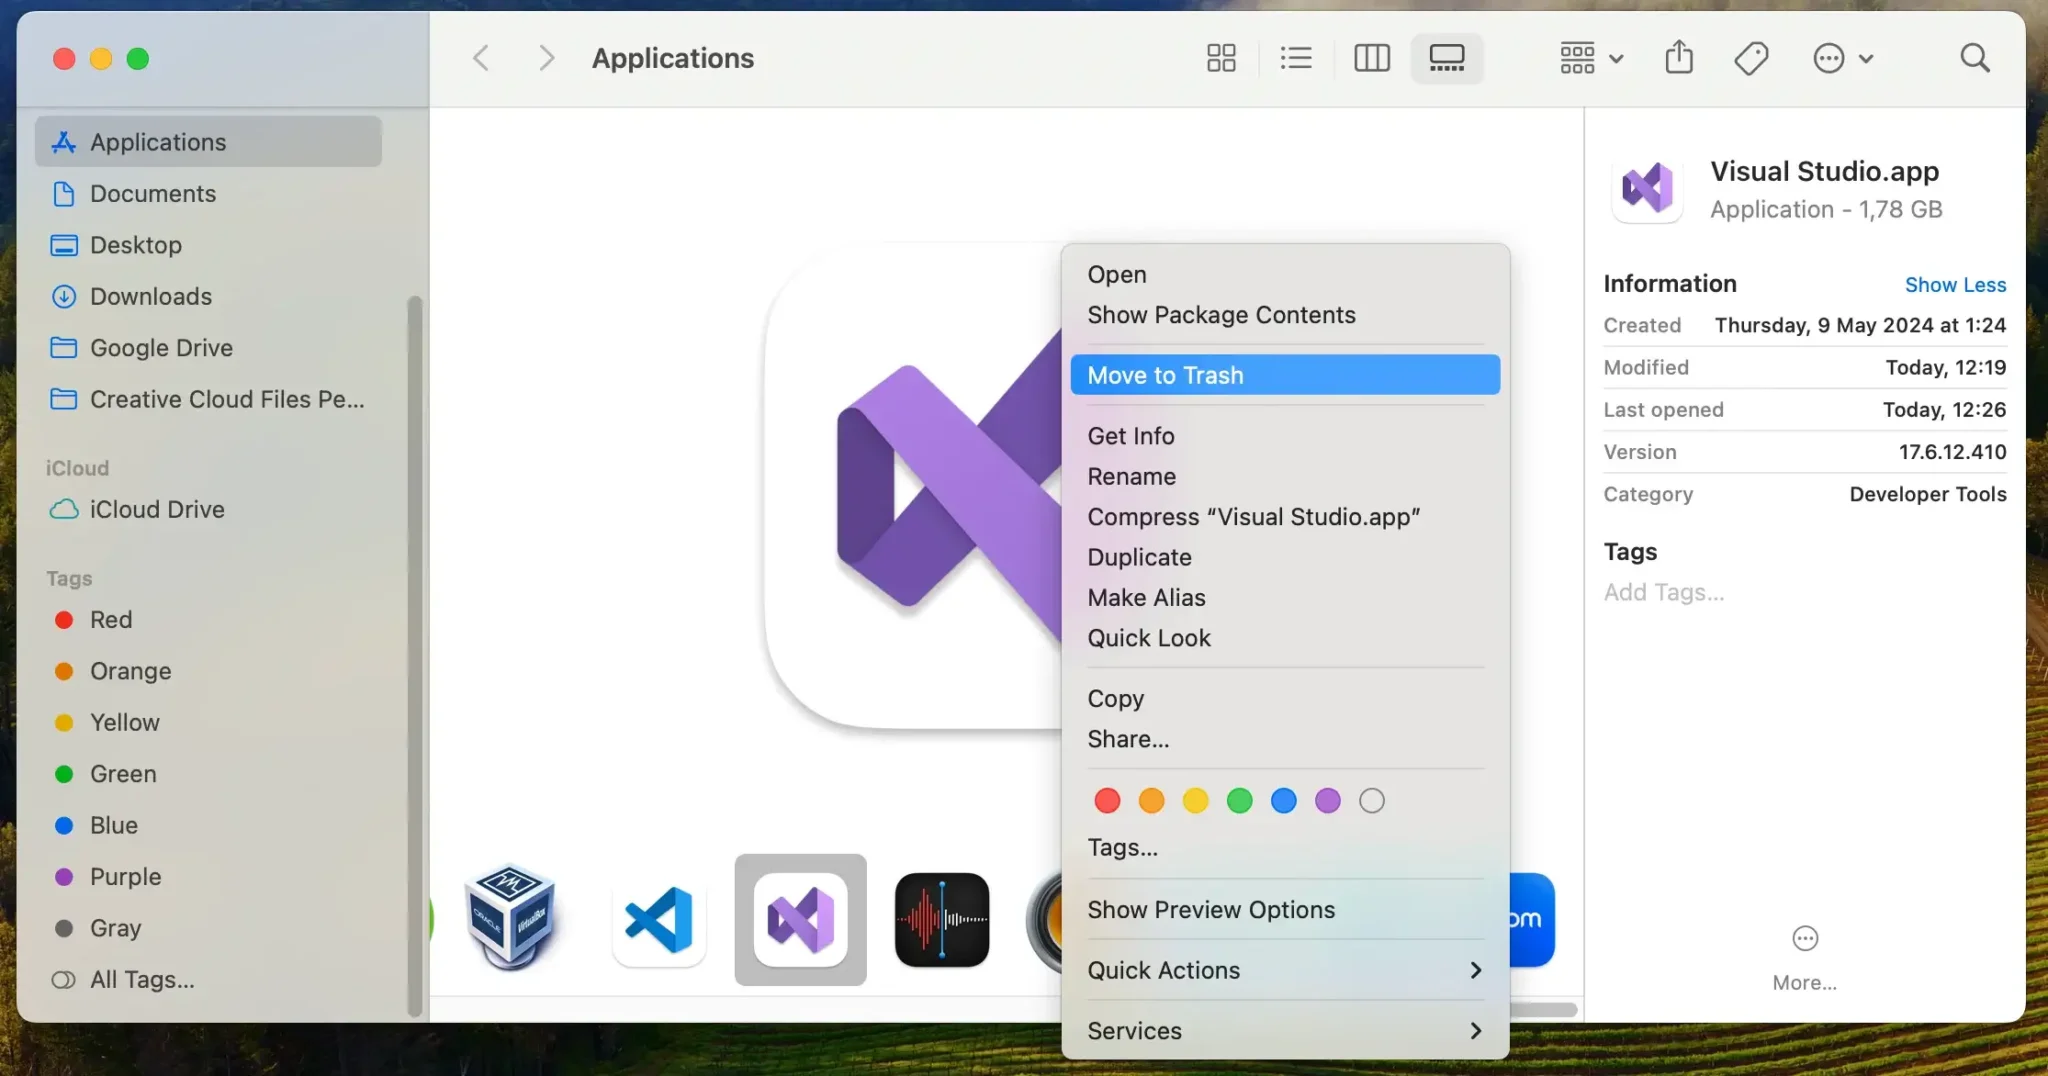This screenshot has width=2048, height=1076.
Task: Open Documents in the sidebar
Action: tap(209, 194)
